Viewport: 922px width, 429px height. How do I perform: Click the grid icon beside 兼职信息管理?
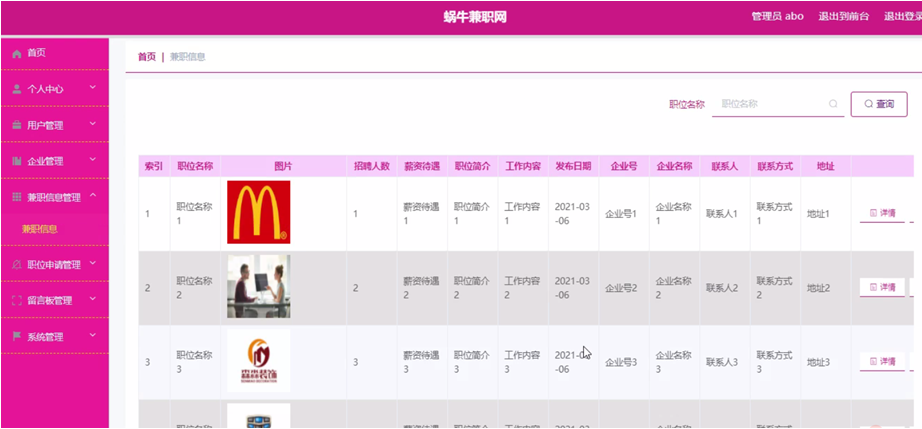click(x=17, y=197)
